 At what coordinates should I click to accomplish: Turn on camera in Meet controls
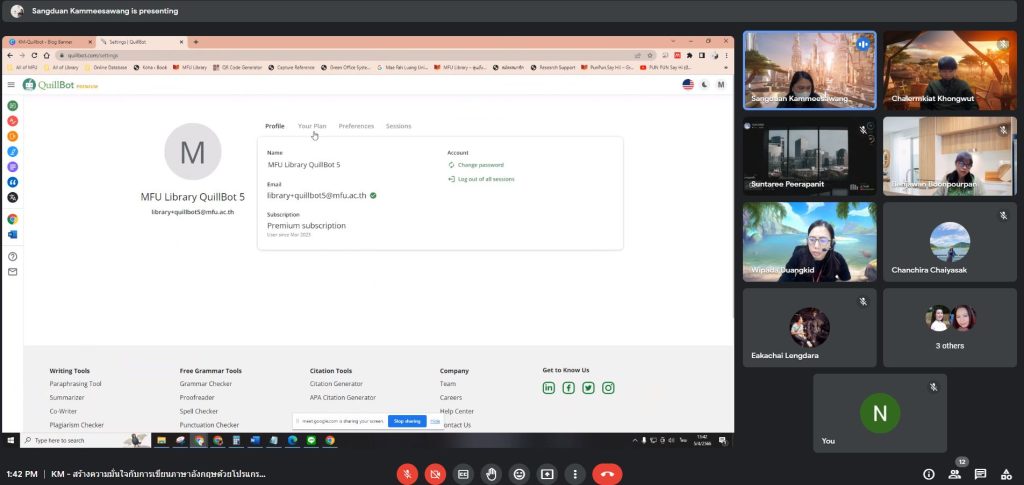click(x=435, y=474)
